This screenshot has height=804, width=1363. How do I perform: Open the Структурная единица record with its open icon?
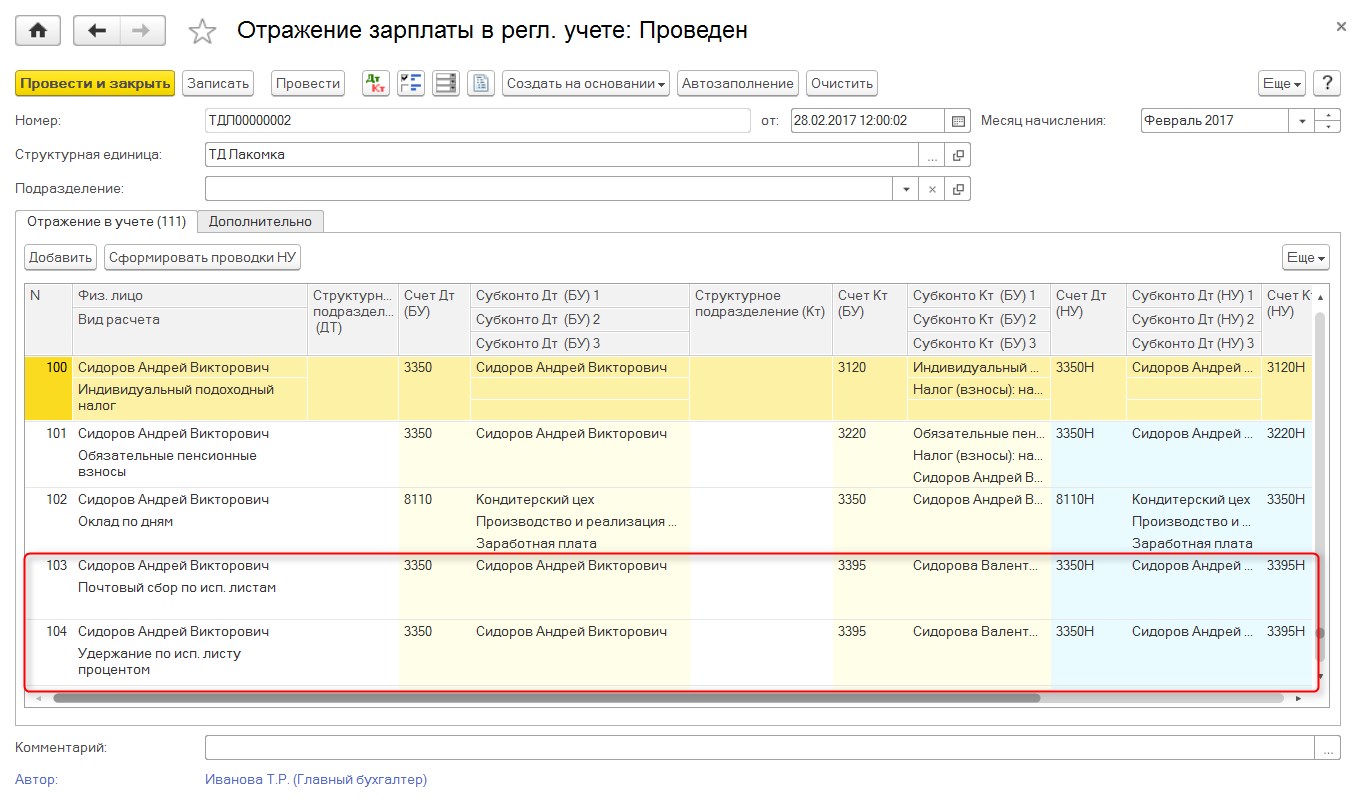coord(958,155)
